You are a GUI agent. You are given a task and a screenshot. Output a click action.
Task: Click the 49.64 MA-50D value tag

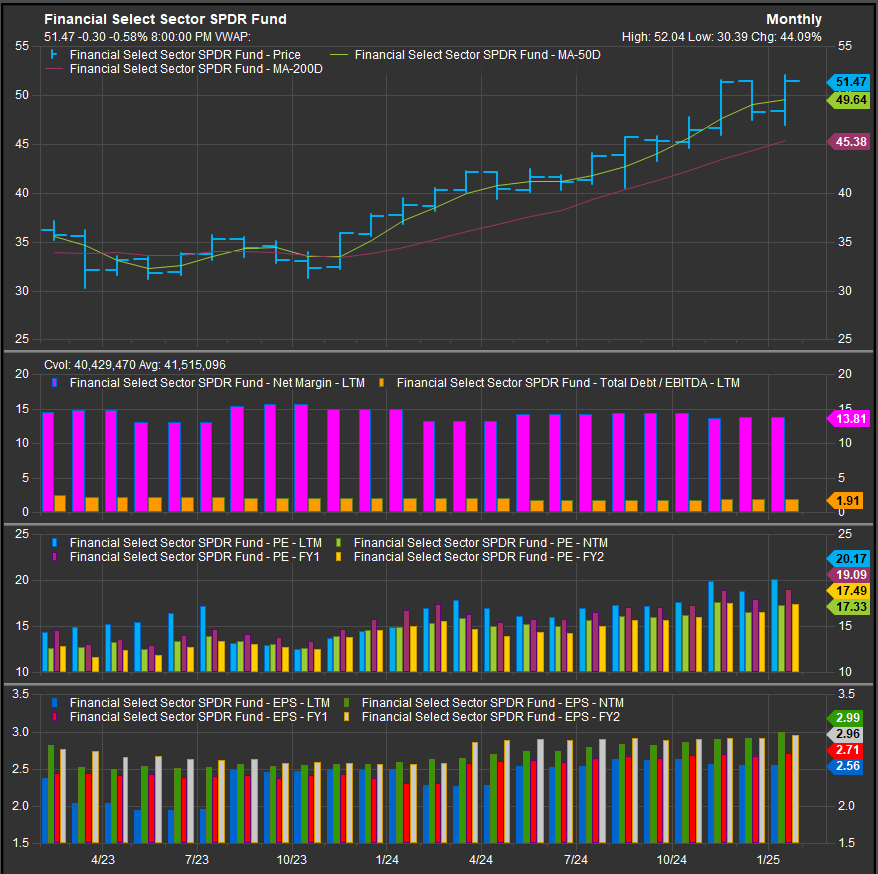[848, 100]
